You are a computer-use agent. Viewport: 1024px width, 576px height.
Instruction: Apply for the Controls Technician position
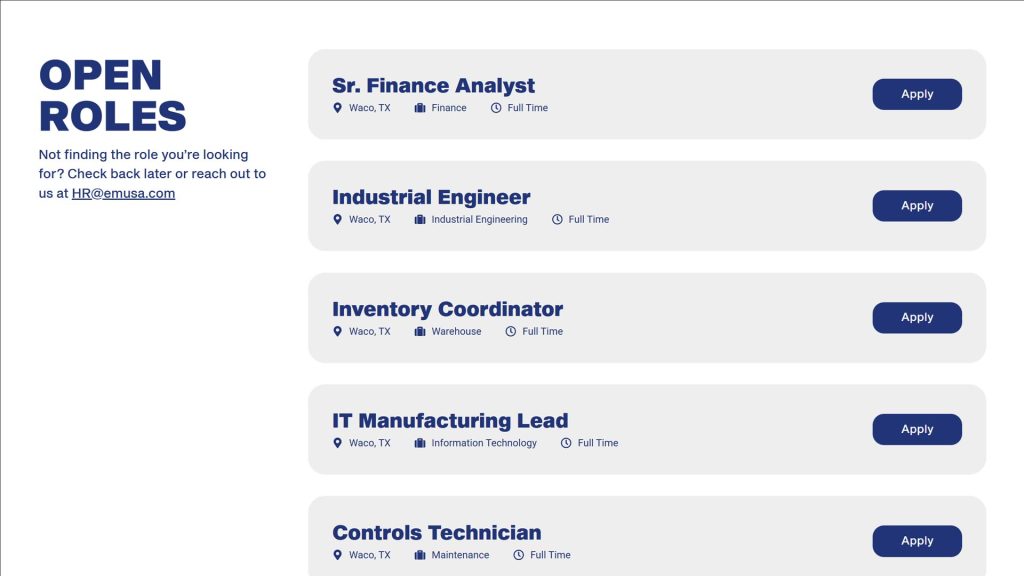pos(917,541)
